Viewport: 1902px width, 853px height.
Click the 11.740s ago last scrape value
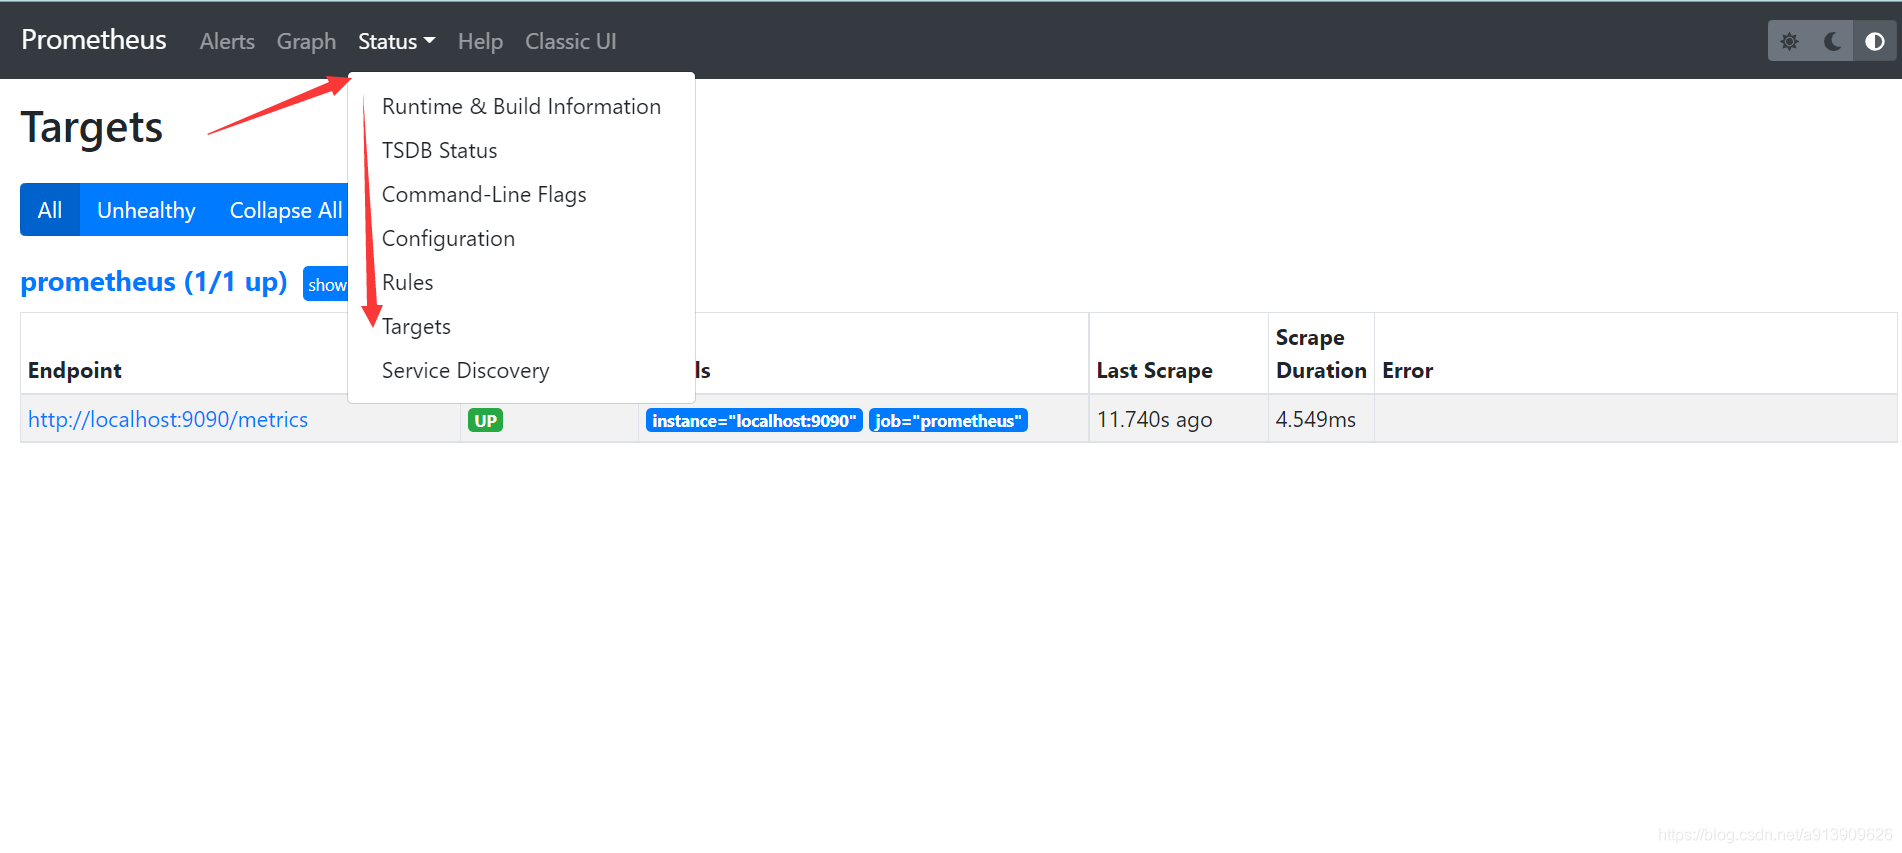pyautogui.click(x=1154, y=419)
